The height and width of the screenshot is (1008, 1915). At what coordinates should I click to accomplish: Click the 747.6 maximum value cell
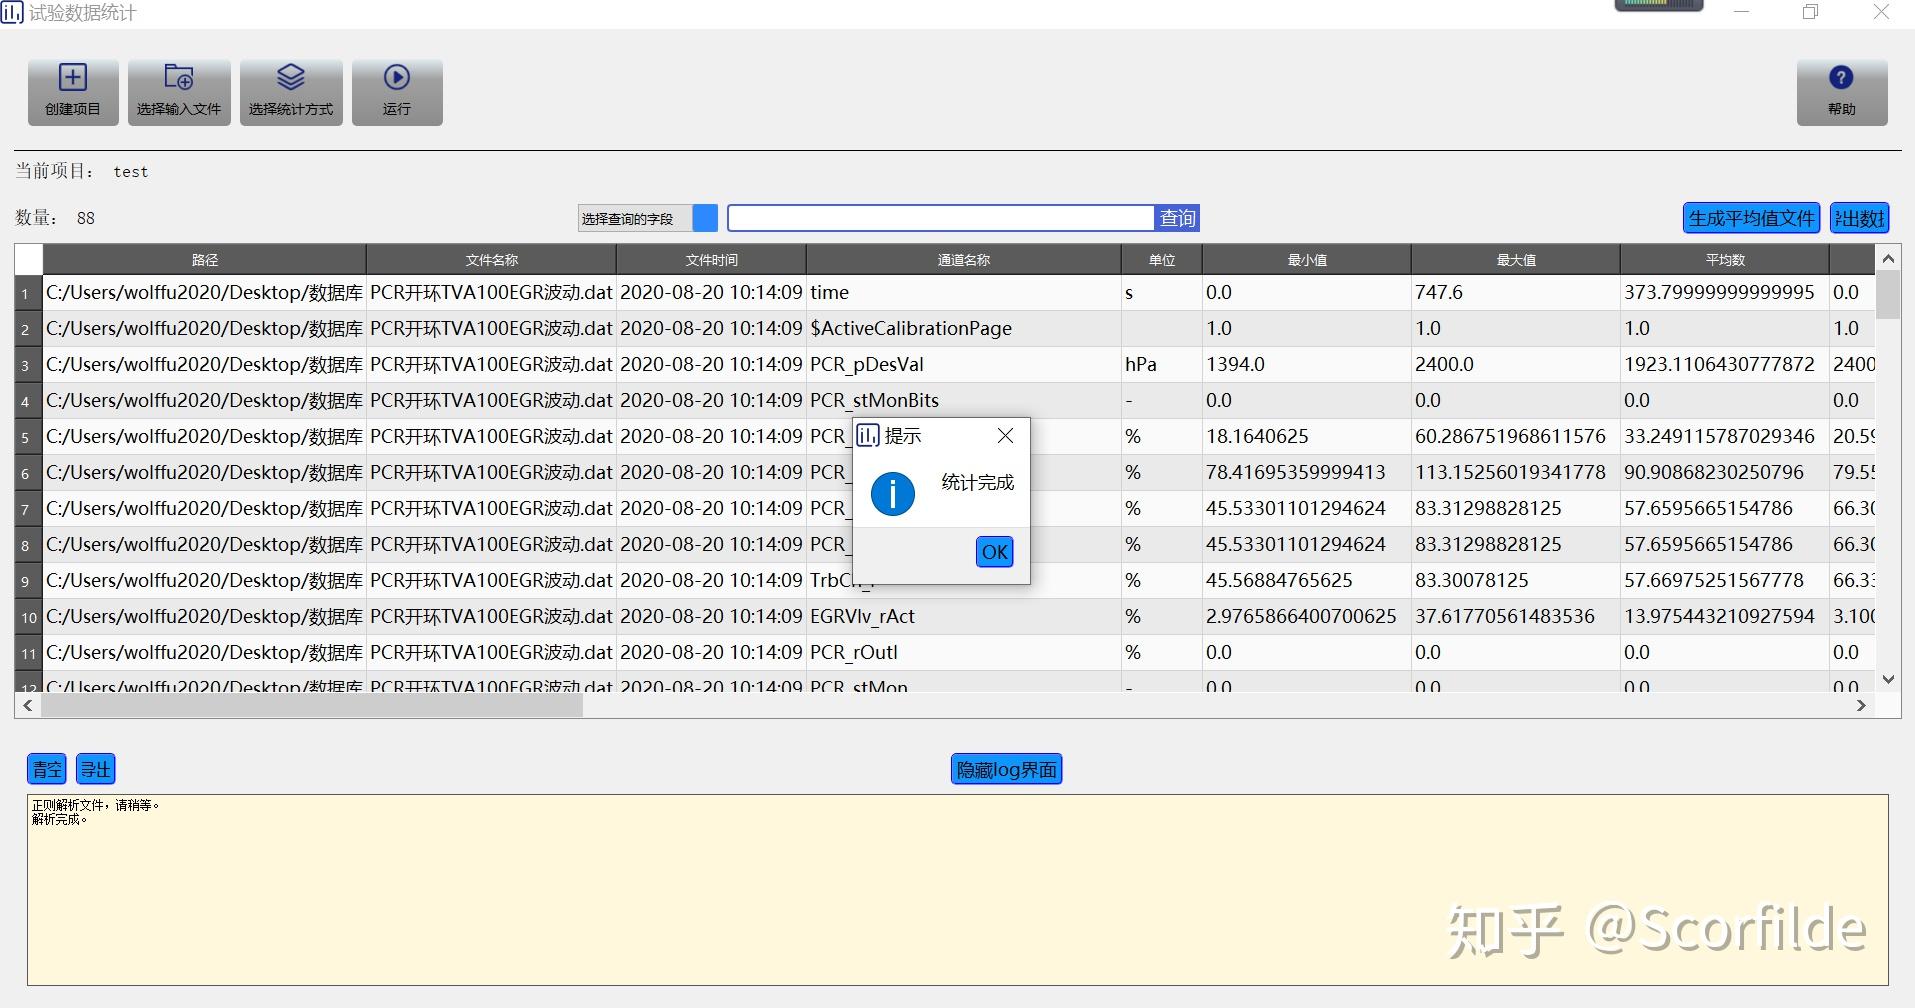coord(1516,293)
